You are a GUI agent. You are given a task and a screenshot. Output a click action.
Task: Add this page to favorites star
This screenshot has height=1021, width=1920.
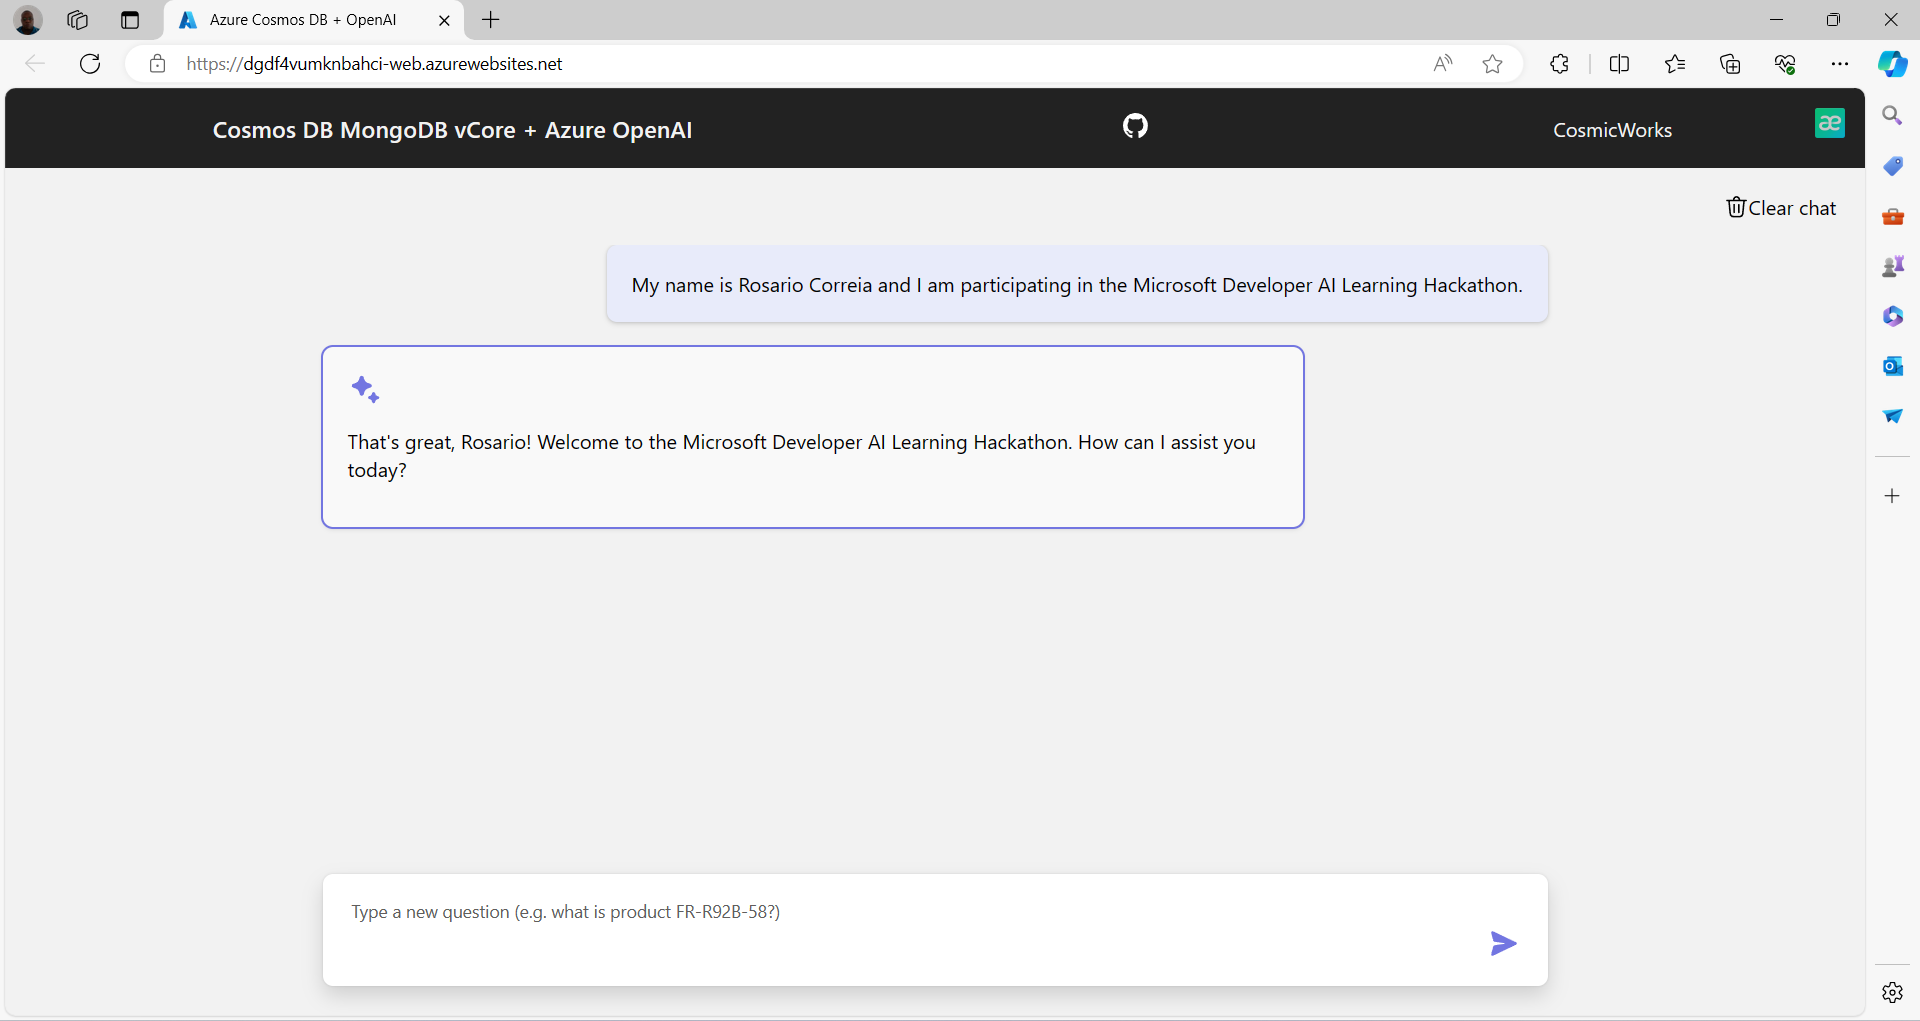coord(1492,64)
